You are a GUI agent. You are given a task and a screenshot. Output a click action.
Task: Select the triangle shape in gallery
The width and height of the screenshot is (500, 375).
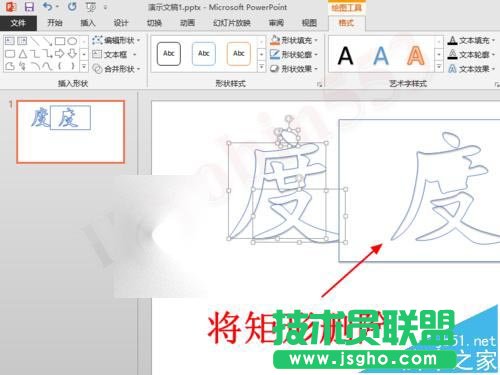pos(22,53)
